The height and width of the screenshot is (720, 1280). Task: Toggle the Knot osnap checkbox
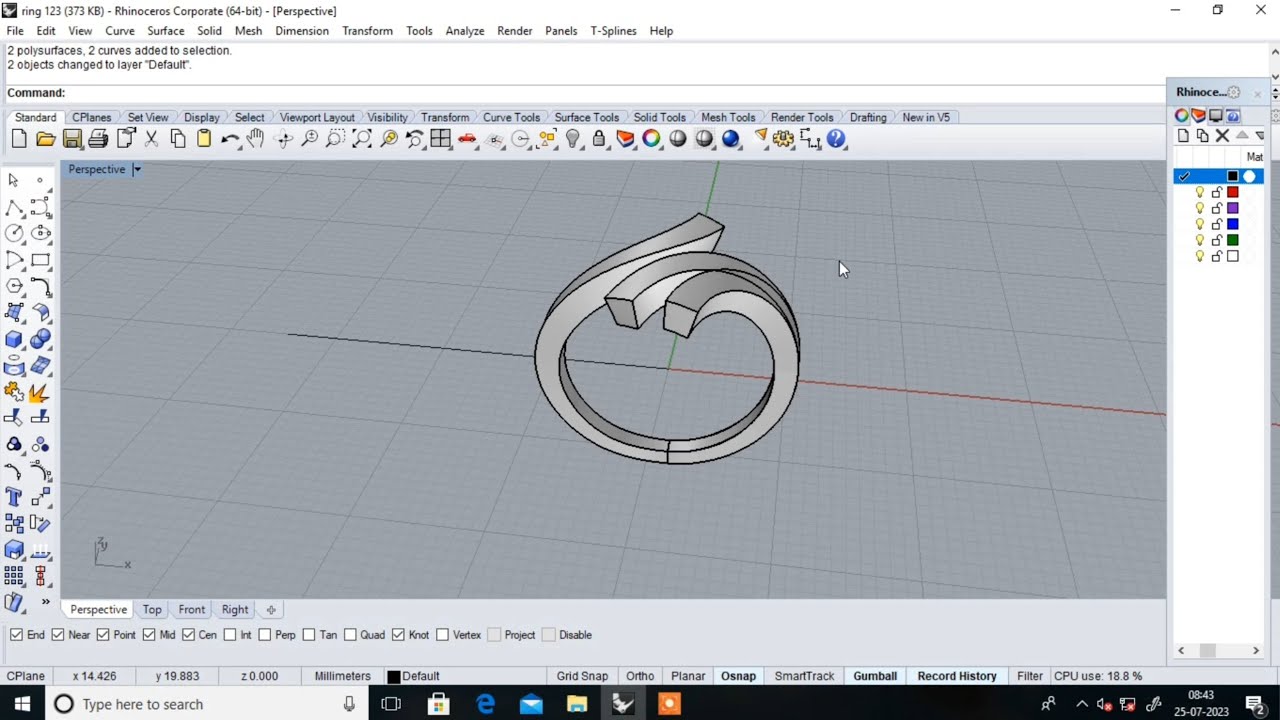(x=399, y=635)
